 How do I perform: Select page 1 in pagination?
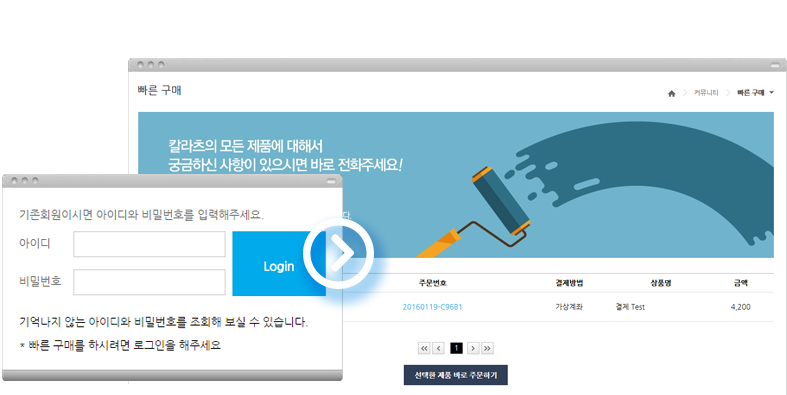click(x=456, y=348)
